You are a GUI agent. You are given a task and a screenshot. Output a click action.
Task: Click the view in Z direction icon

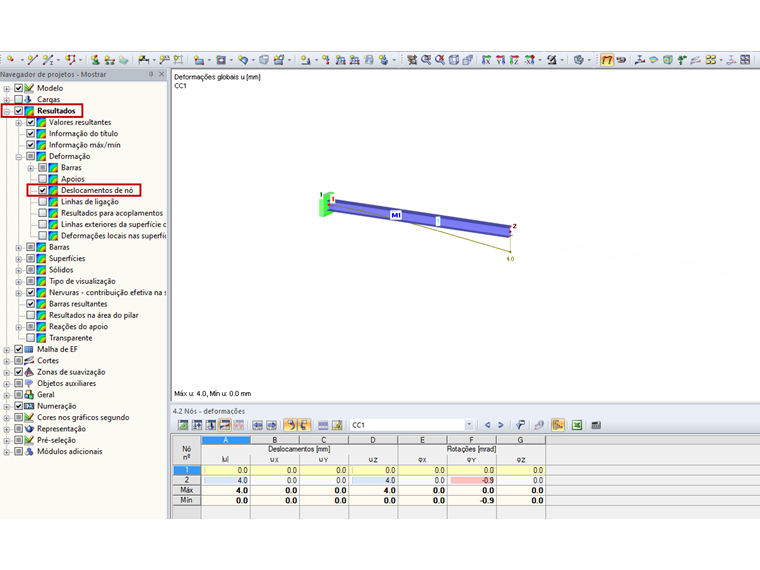point(515,60)
